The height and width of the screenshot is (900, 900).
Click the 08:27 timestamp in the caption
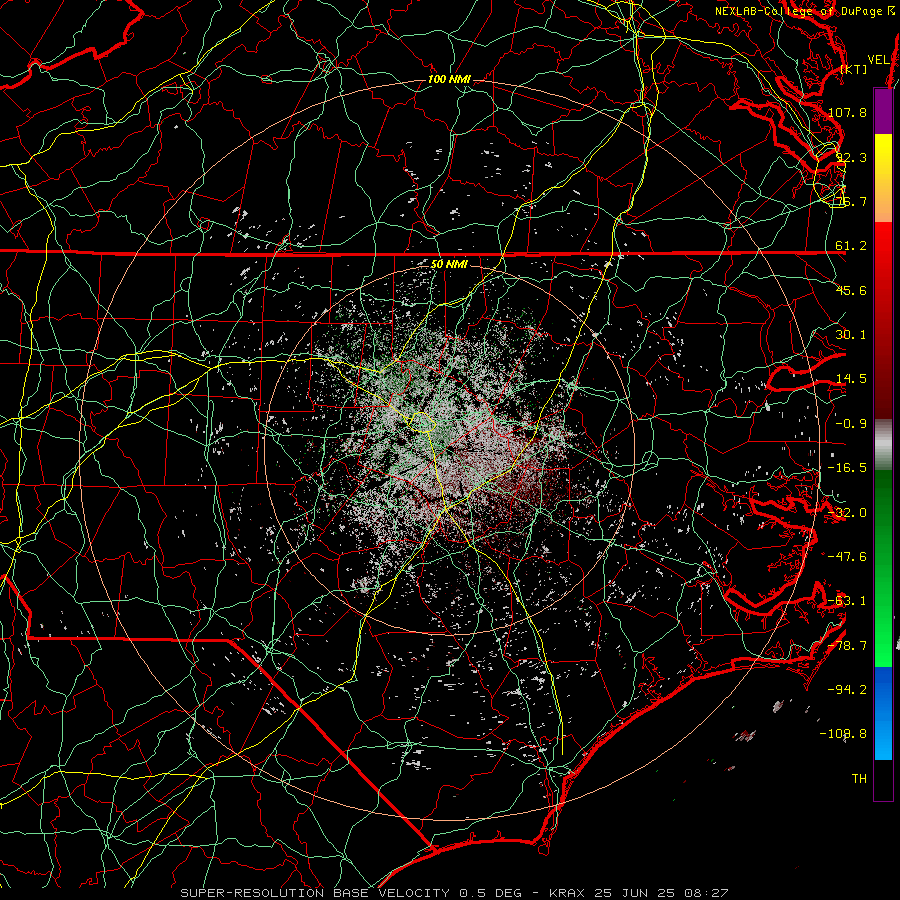(x=709, y=893)
